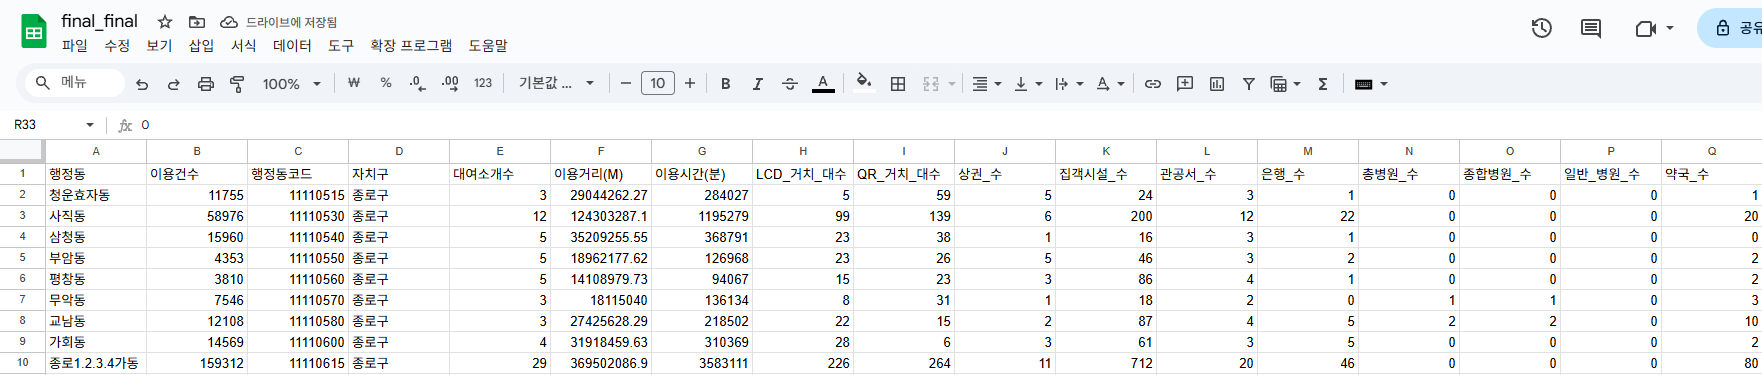This screenshot has width=1762, height=375.
Task: Toggle italic formatting
Action: click(758, 84)
